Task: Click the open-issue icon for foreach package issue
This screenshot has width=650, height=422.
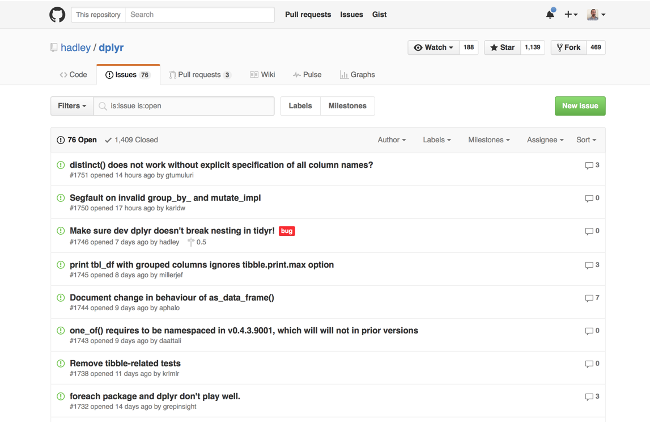Action: click(61, 396)
